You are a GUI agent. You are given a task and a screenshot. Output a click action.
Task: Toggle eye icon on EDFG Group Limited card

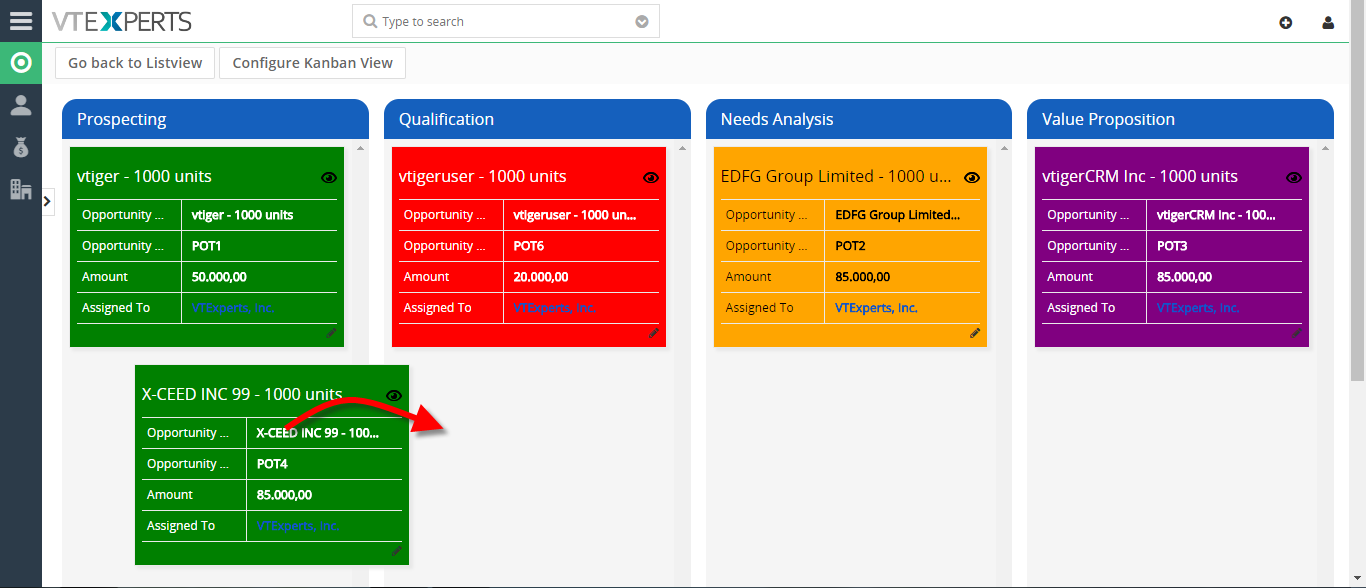tap(972, 177)
